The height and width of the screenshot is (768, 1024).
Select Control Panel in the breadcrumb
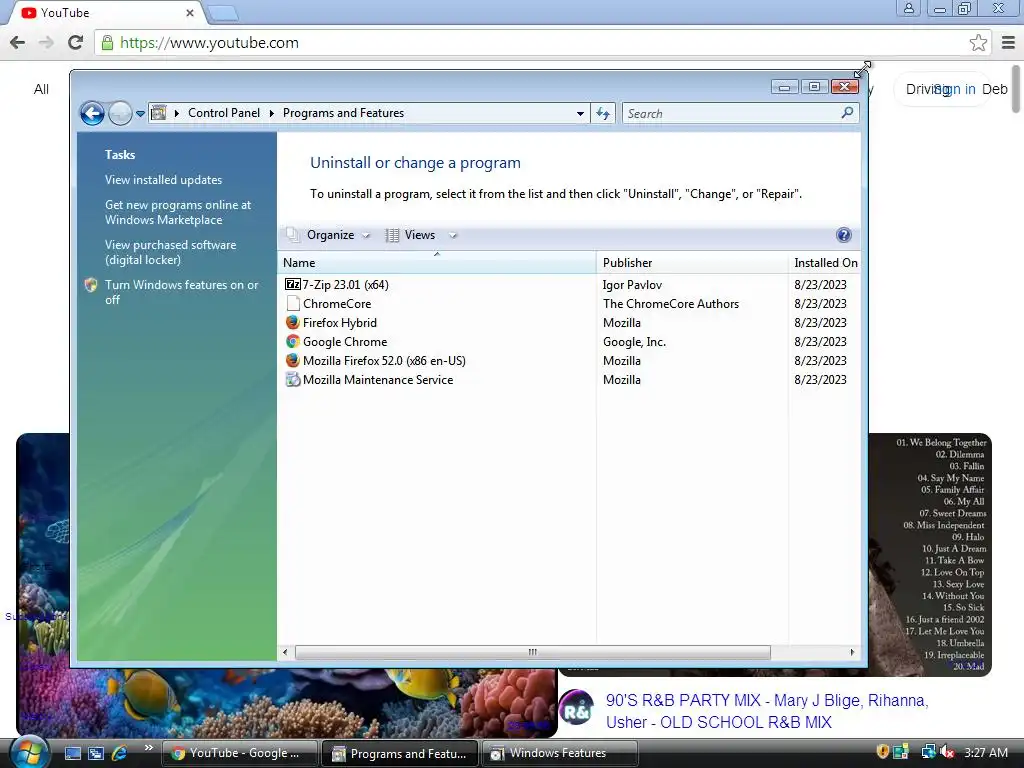click(224, 113)
